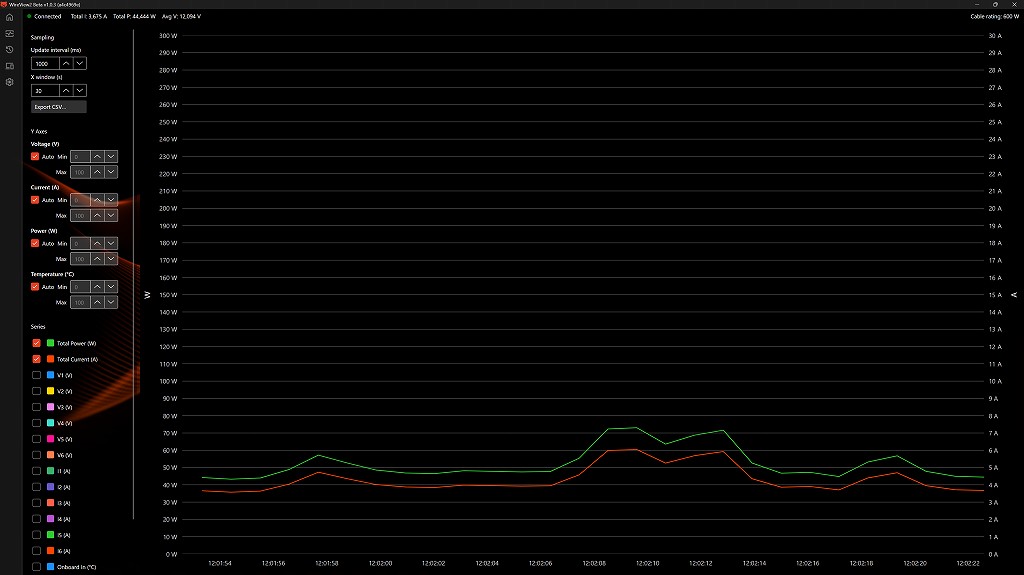
Task: Click the Update interval input field
Action: 45,63
